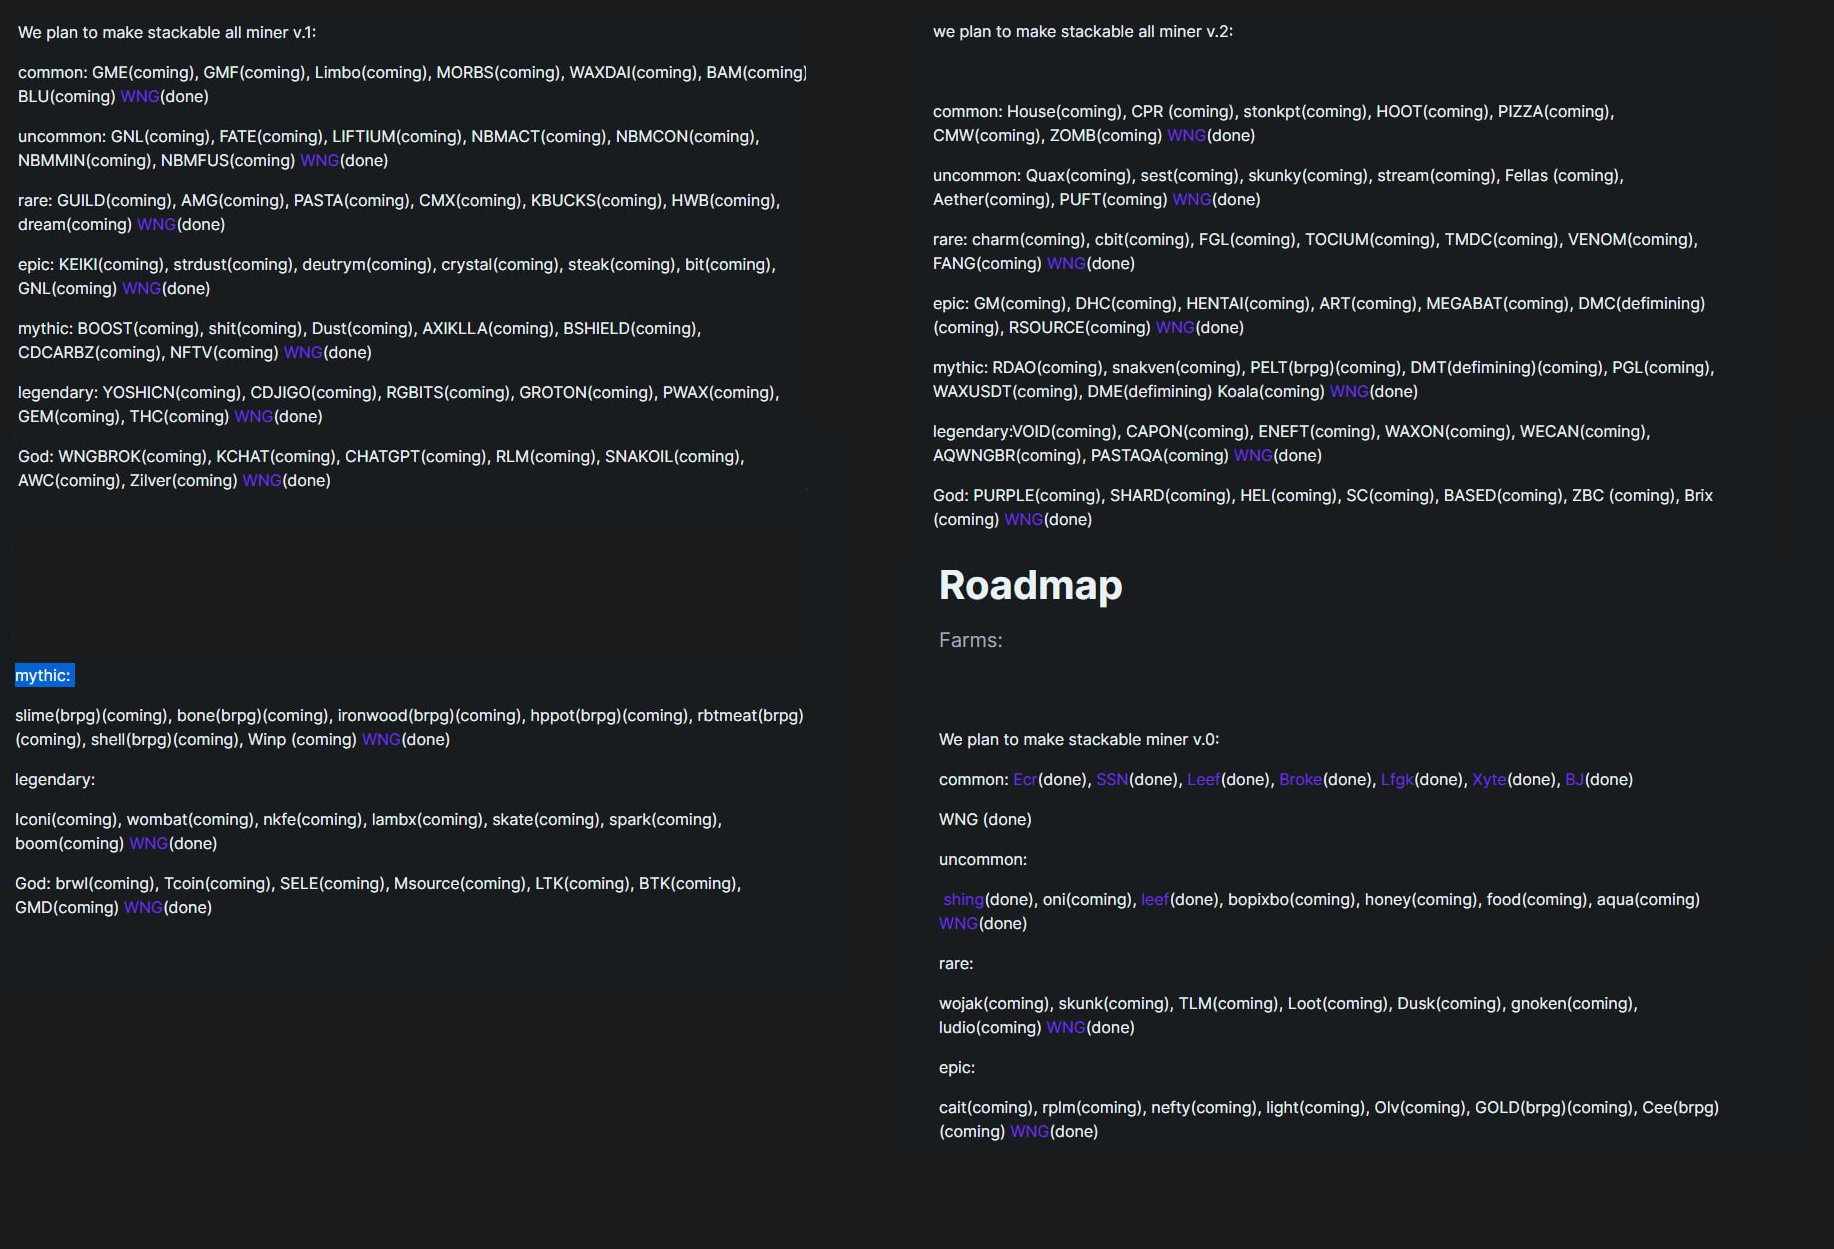Click the 'PIZZA(coming)' entry
Image resolution: width=1834 pixels, height=1249 pixels.
point(1554,112)
